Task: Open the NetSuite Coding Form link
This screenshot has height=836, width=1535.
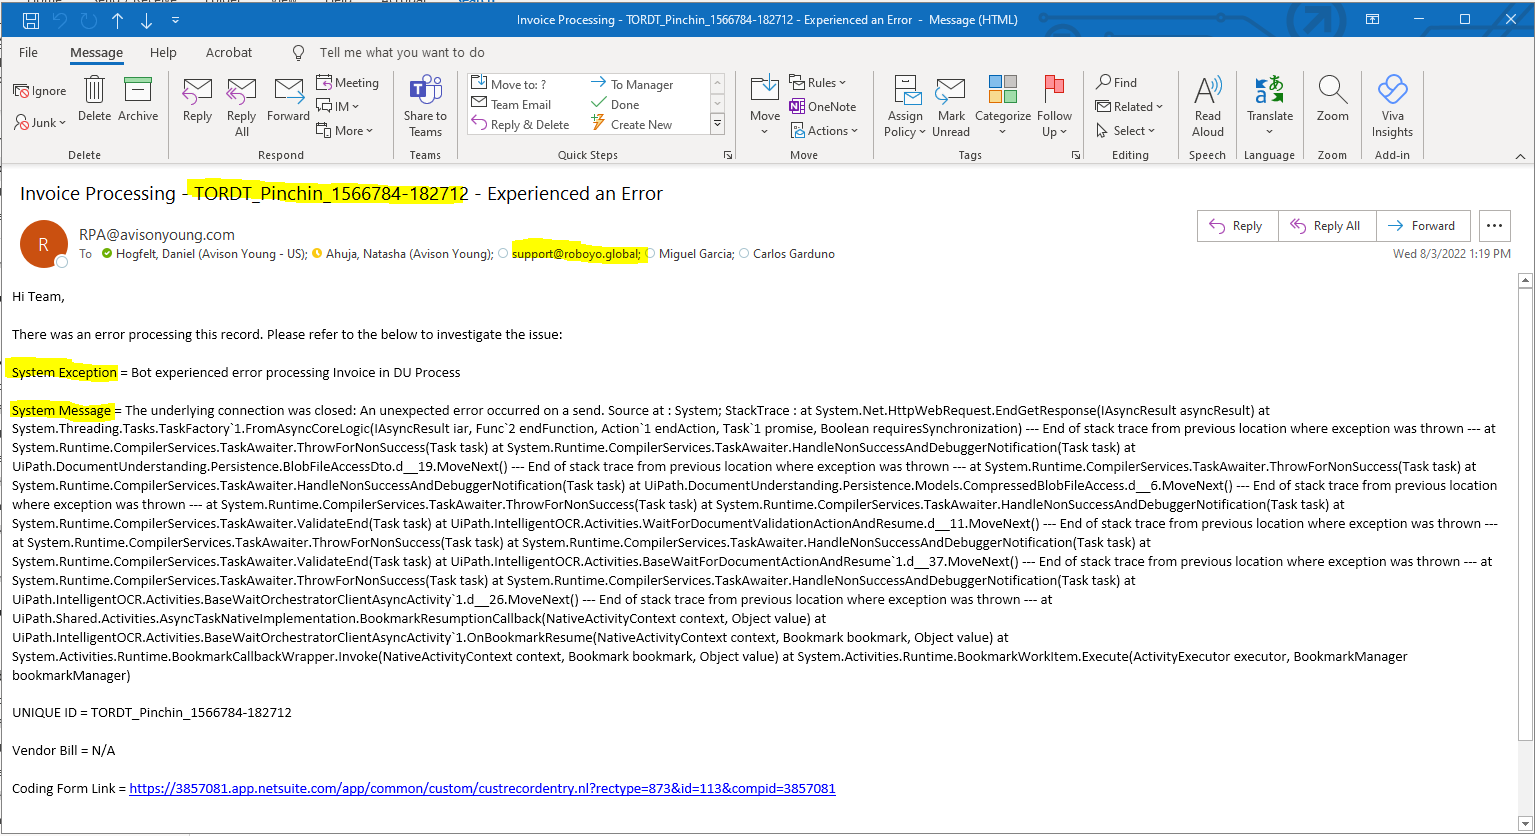Action: pyautogui.click(x=482, y=788)
